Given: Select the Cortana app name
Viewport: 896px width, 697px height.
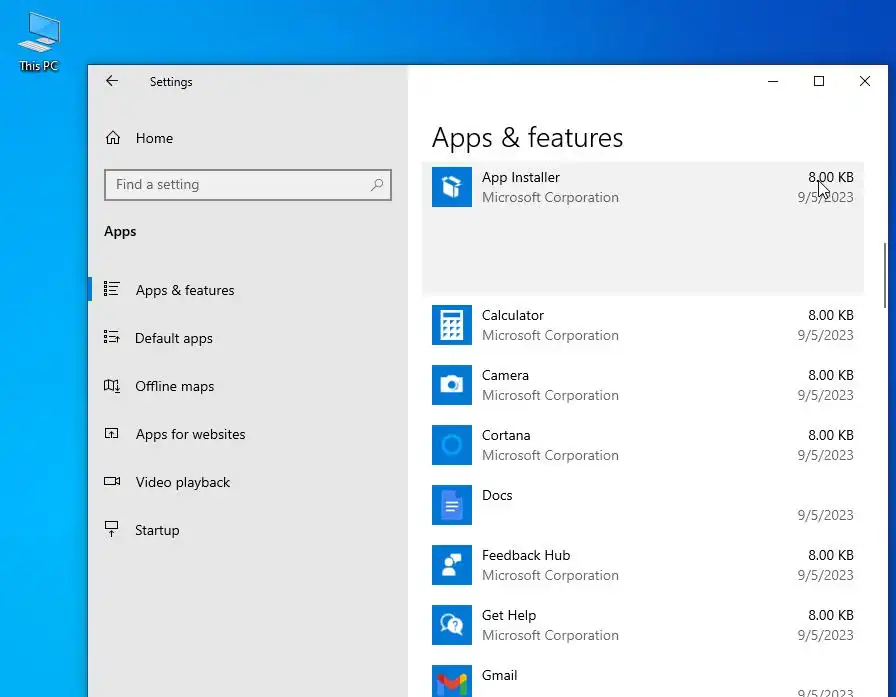Looking at the screenshot, I should [x=506, y=435].
